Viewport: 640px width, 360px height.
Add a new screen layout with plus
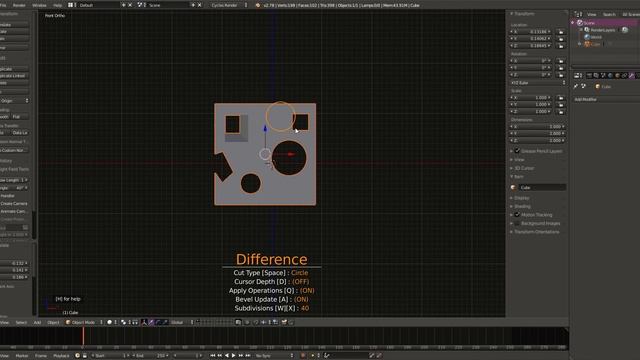point(124,5)
